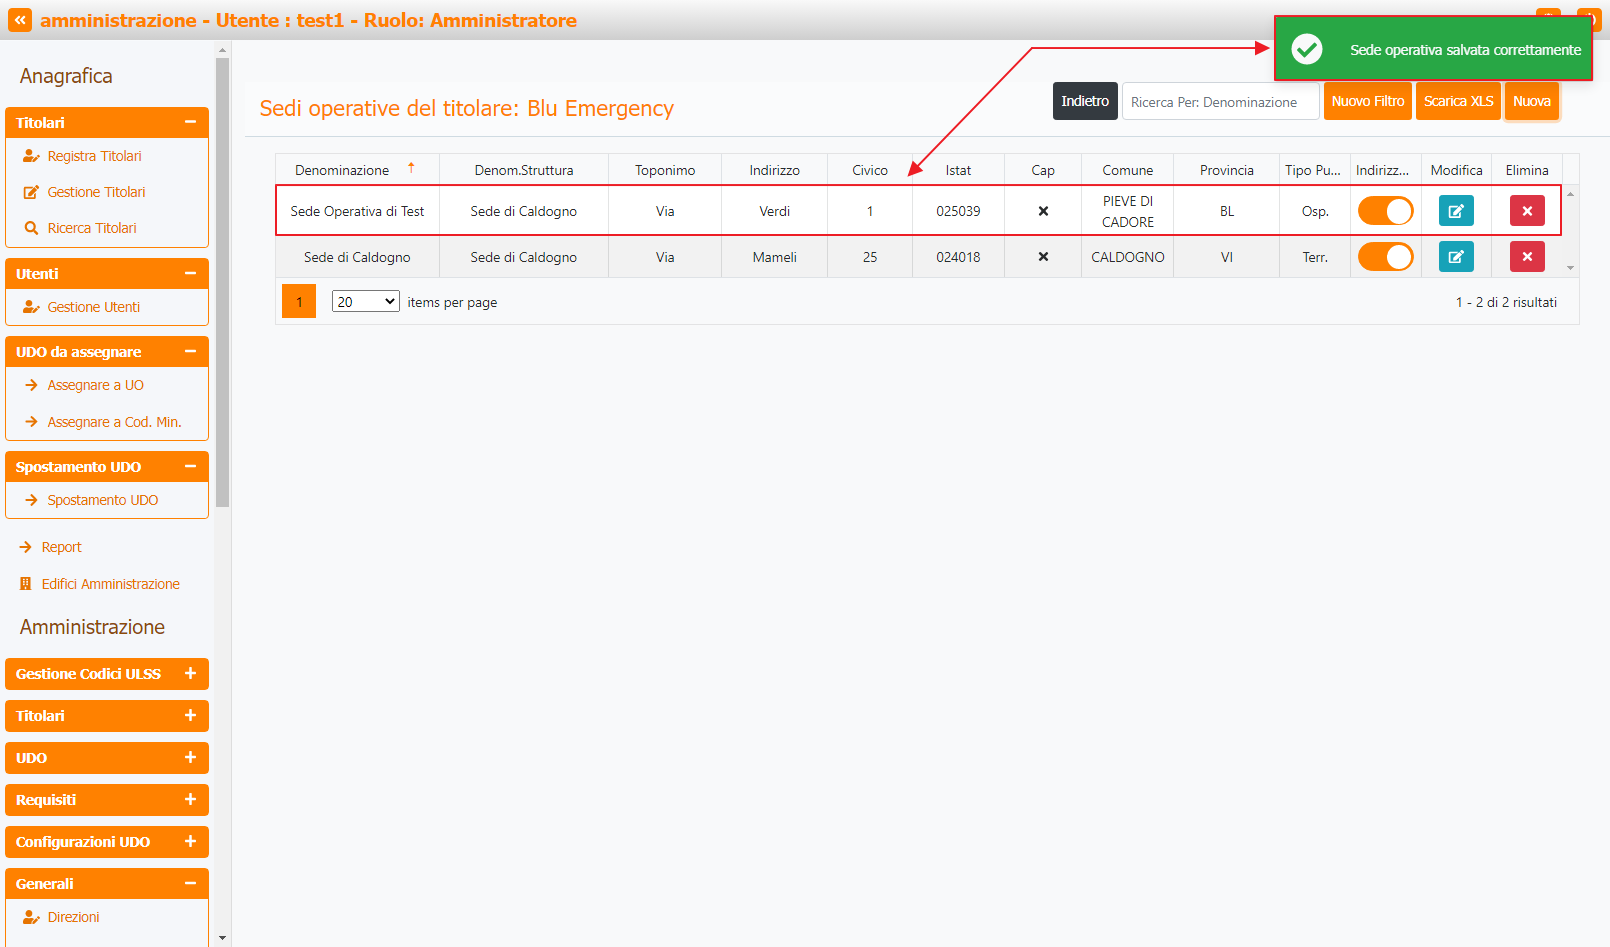Edit the Sede di Caldogno row
The image size is (1610, 947).
click(1456, 257)
